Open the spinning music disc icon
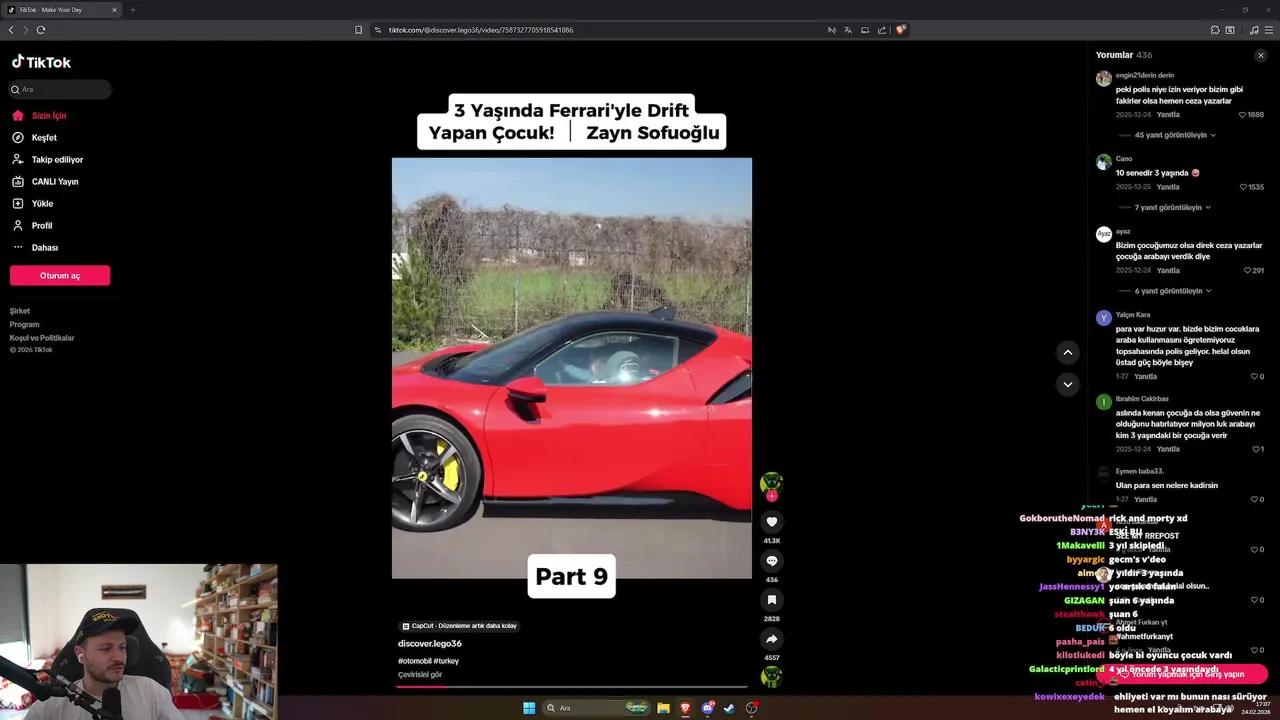 coord(771,677)
